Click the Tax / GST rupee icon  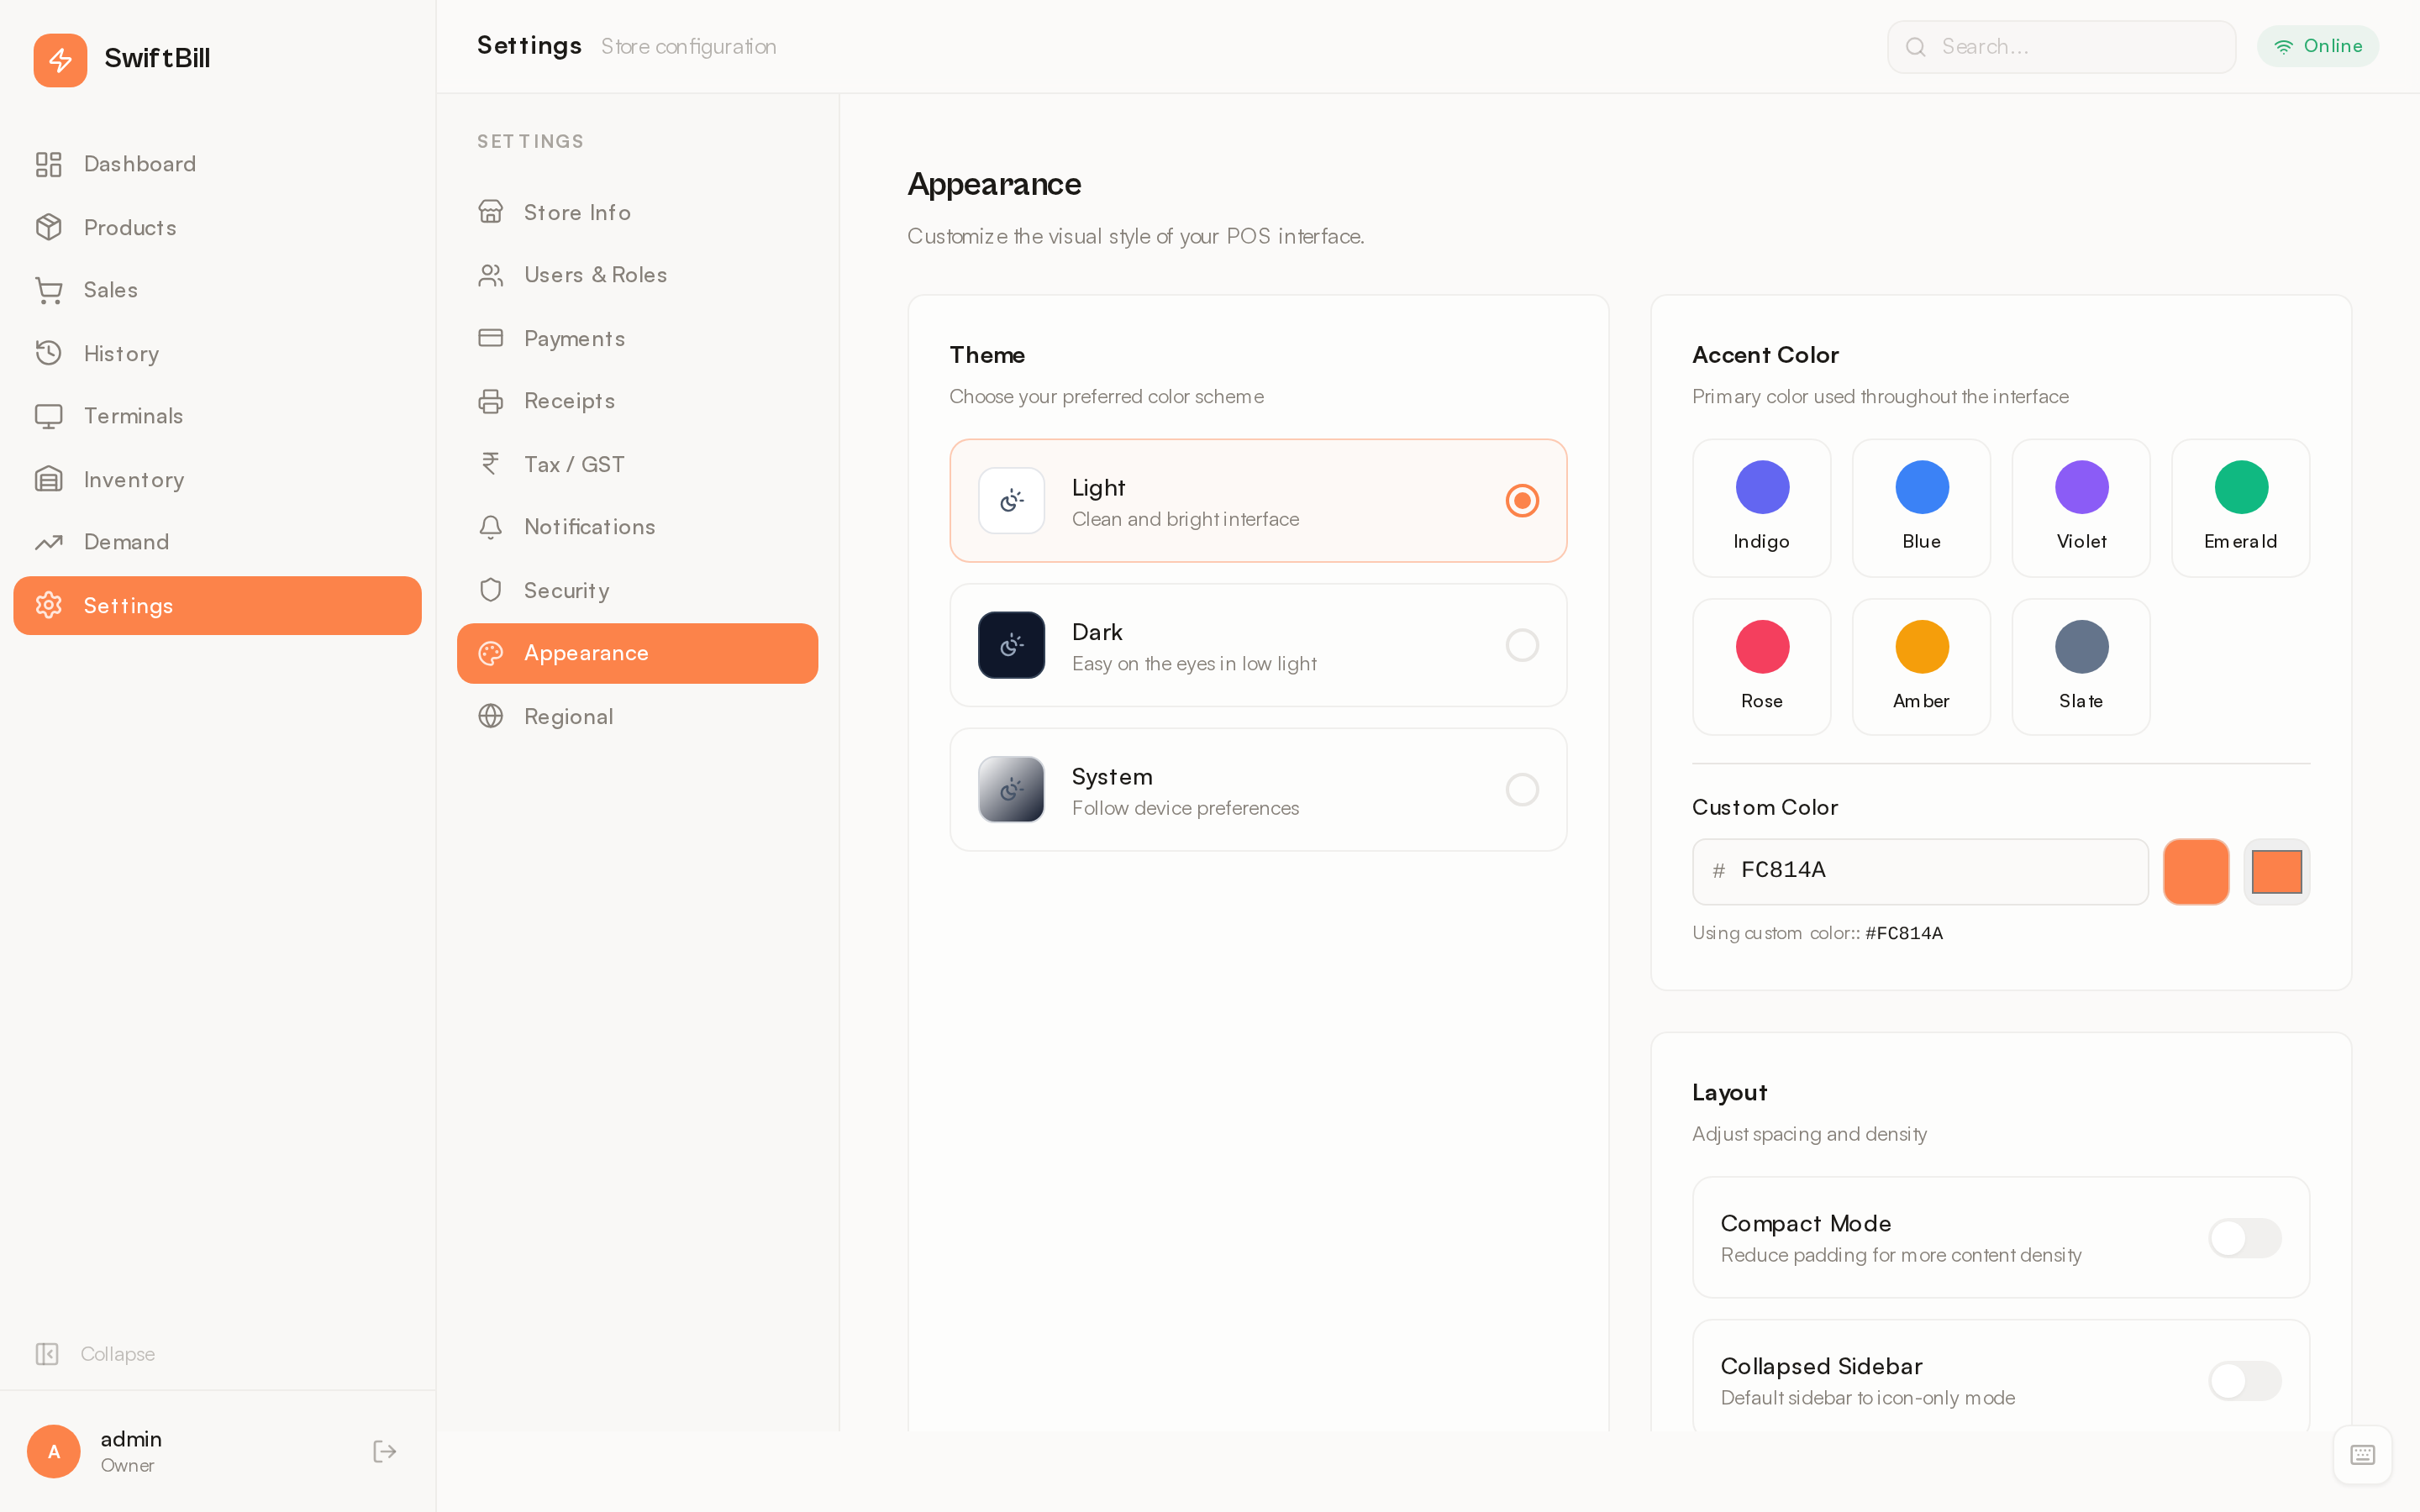490,464
